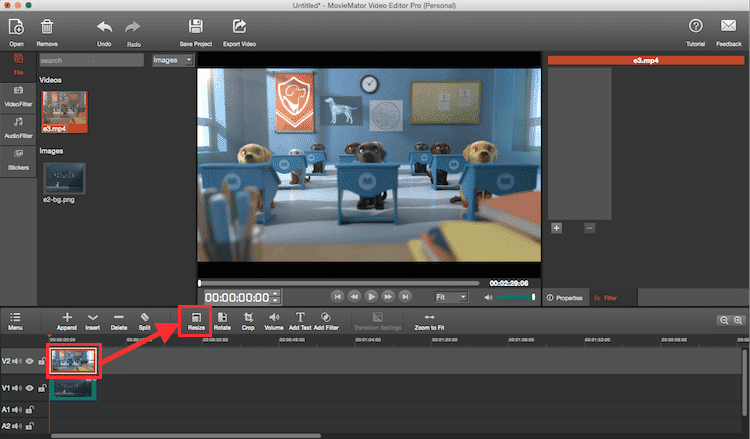Click the Insert clip icon
Image resolution: width=750 pixels, height=439 pixels.
[x=93, y=318]
